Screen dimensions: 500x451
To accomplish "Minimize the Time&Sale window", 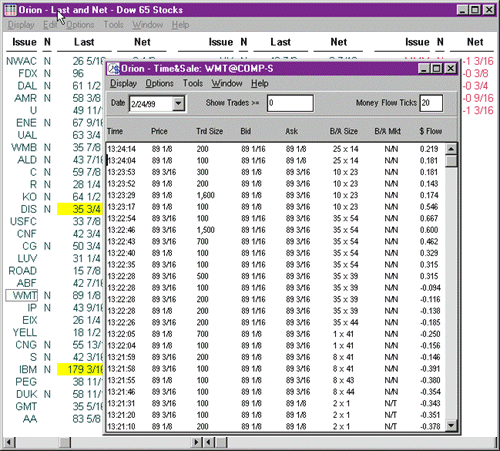I will click(424, 68).
